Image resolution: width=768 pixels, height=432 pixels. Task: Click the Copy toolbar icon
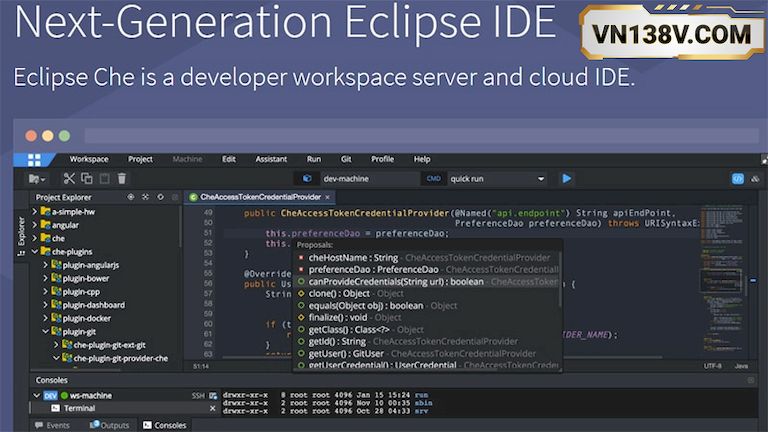87,179
